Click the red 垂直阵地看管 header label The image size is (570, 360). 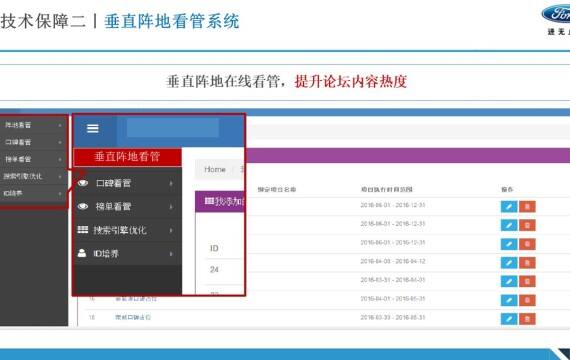[127, 157]
